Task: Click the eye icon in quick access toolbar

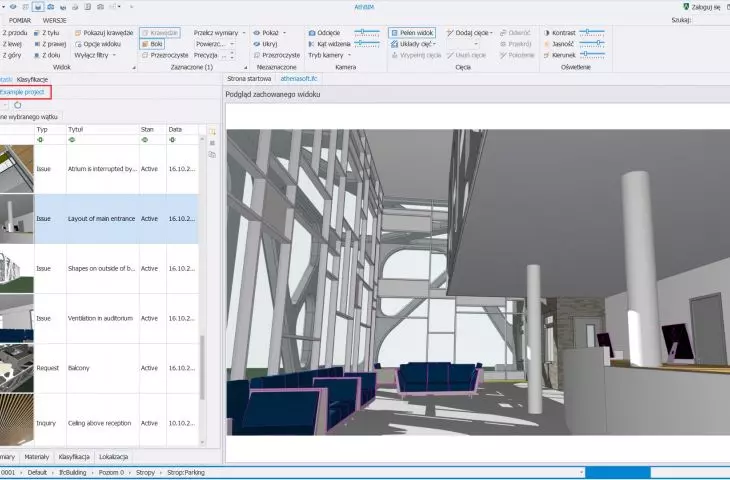Action: point(13,7)
